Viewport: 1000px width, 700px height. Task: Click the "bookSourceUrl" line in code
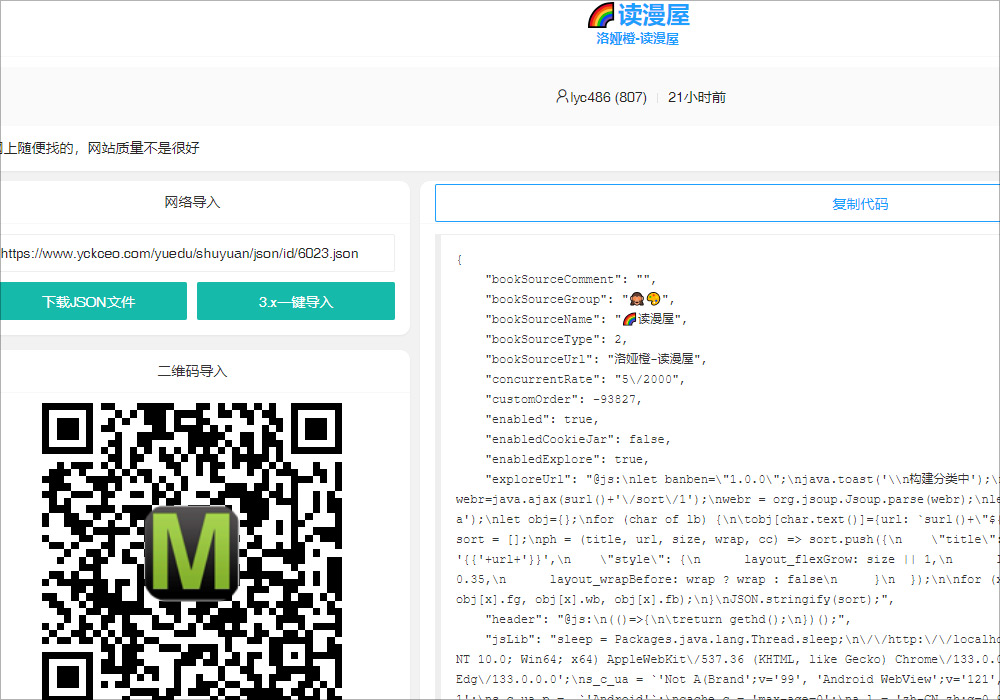click(596, 359)
